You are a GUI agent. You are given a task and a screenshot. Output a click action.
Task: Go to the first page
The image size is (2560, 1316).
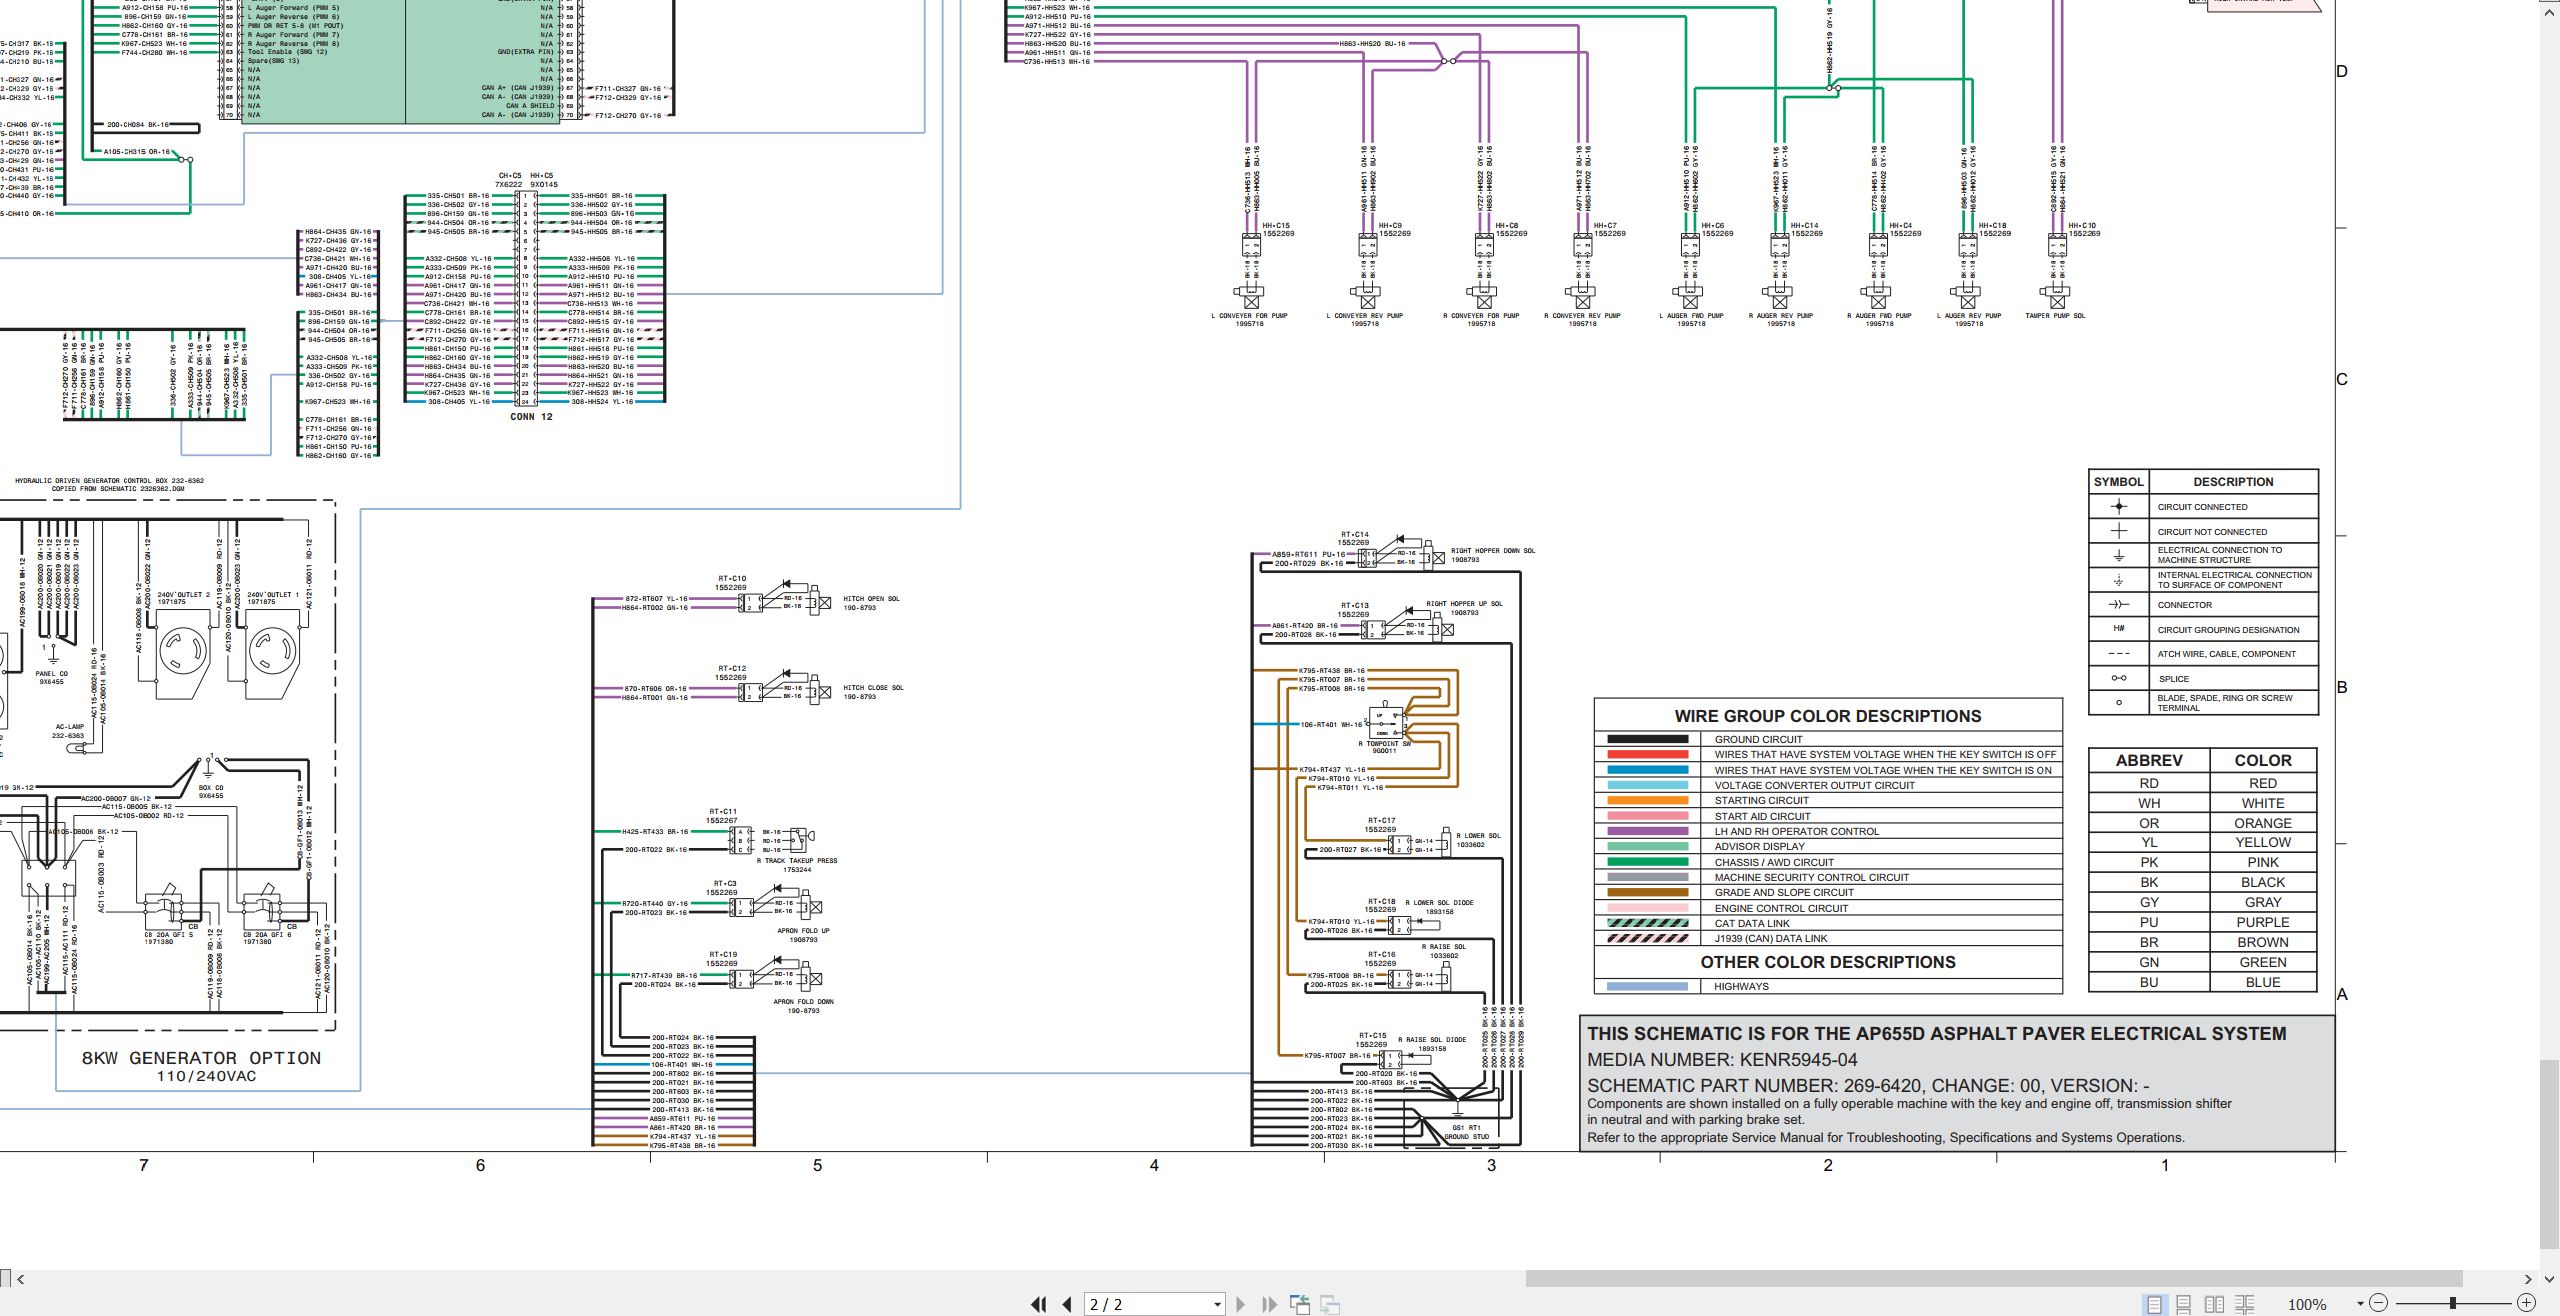1039,1304
